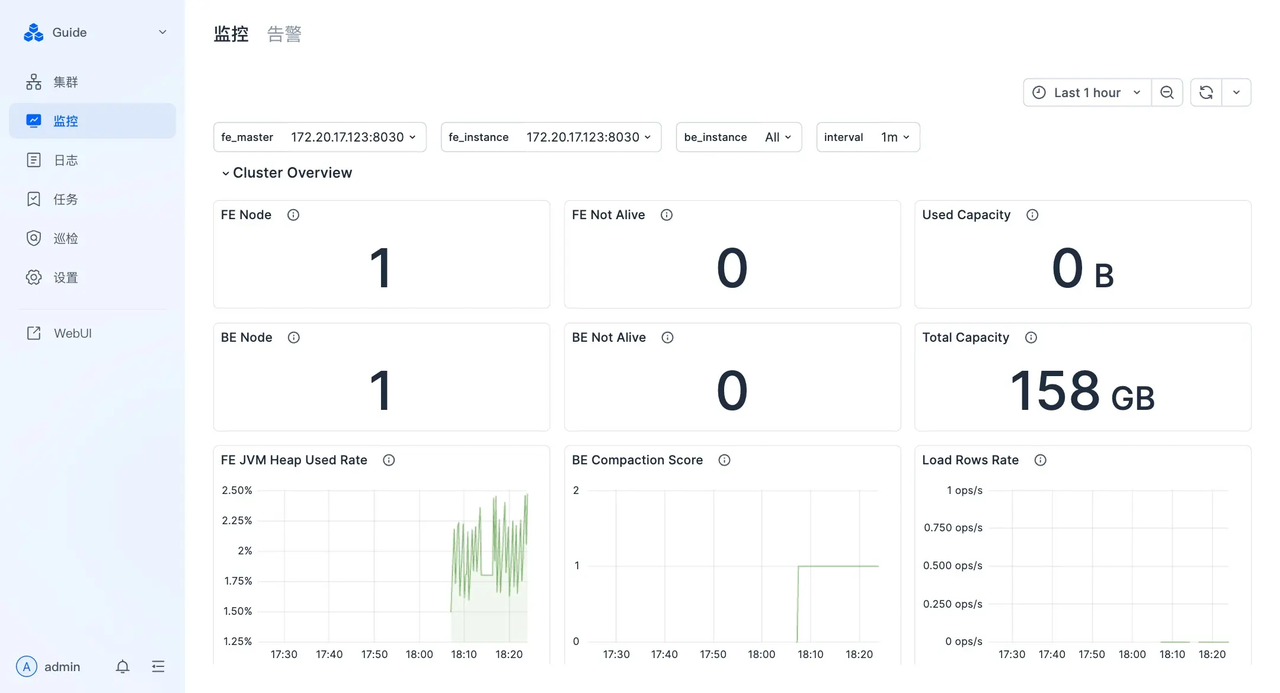Click the Load Rows Rate chart area
The width and height of the screenshot is (1280, 693).
tap(1111, 566)
